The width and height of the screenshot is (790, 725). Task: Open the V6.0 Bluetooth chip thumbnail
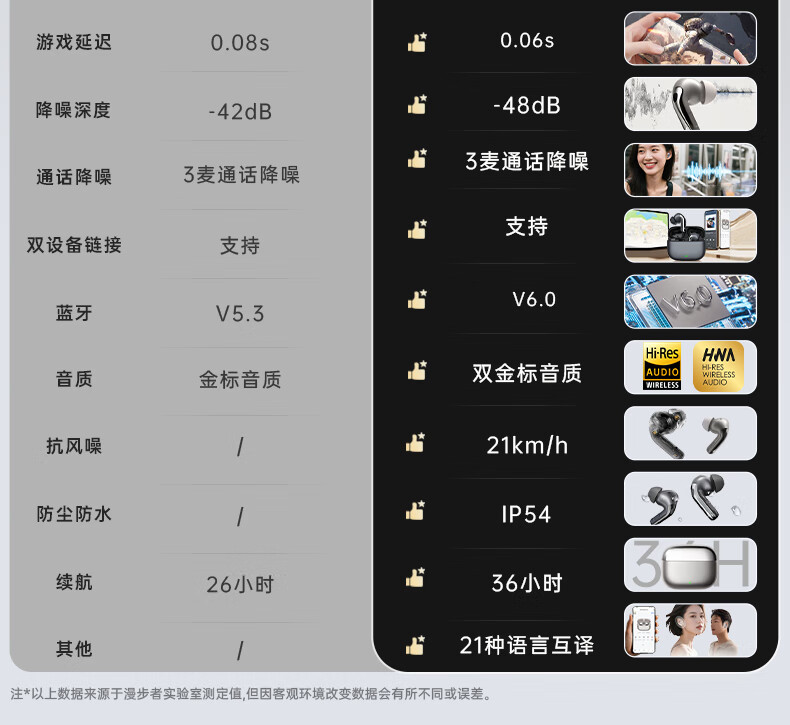690,301
